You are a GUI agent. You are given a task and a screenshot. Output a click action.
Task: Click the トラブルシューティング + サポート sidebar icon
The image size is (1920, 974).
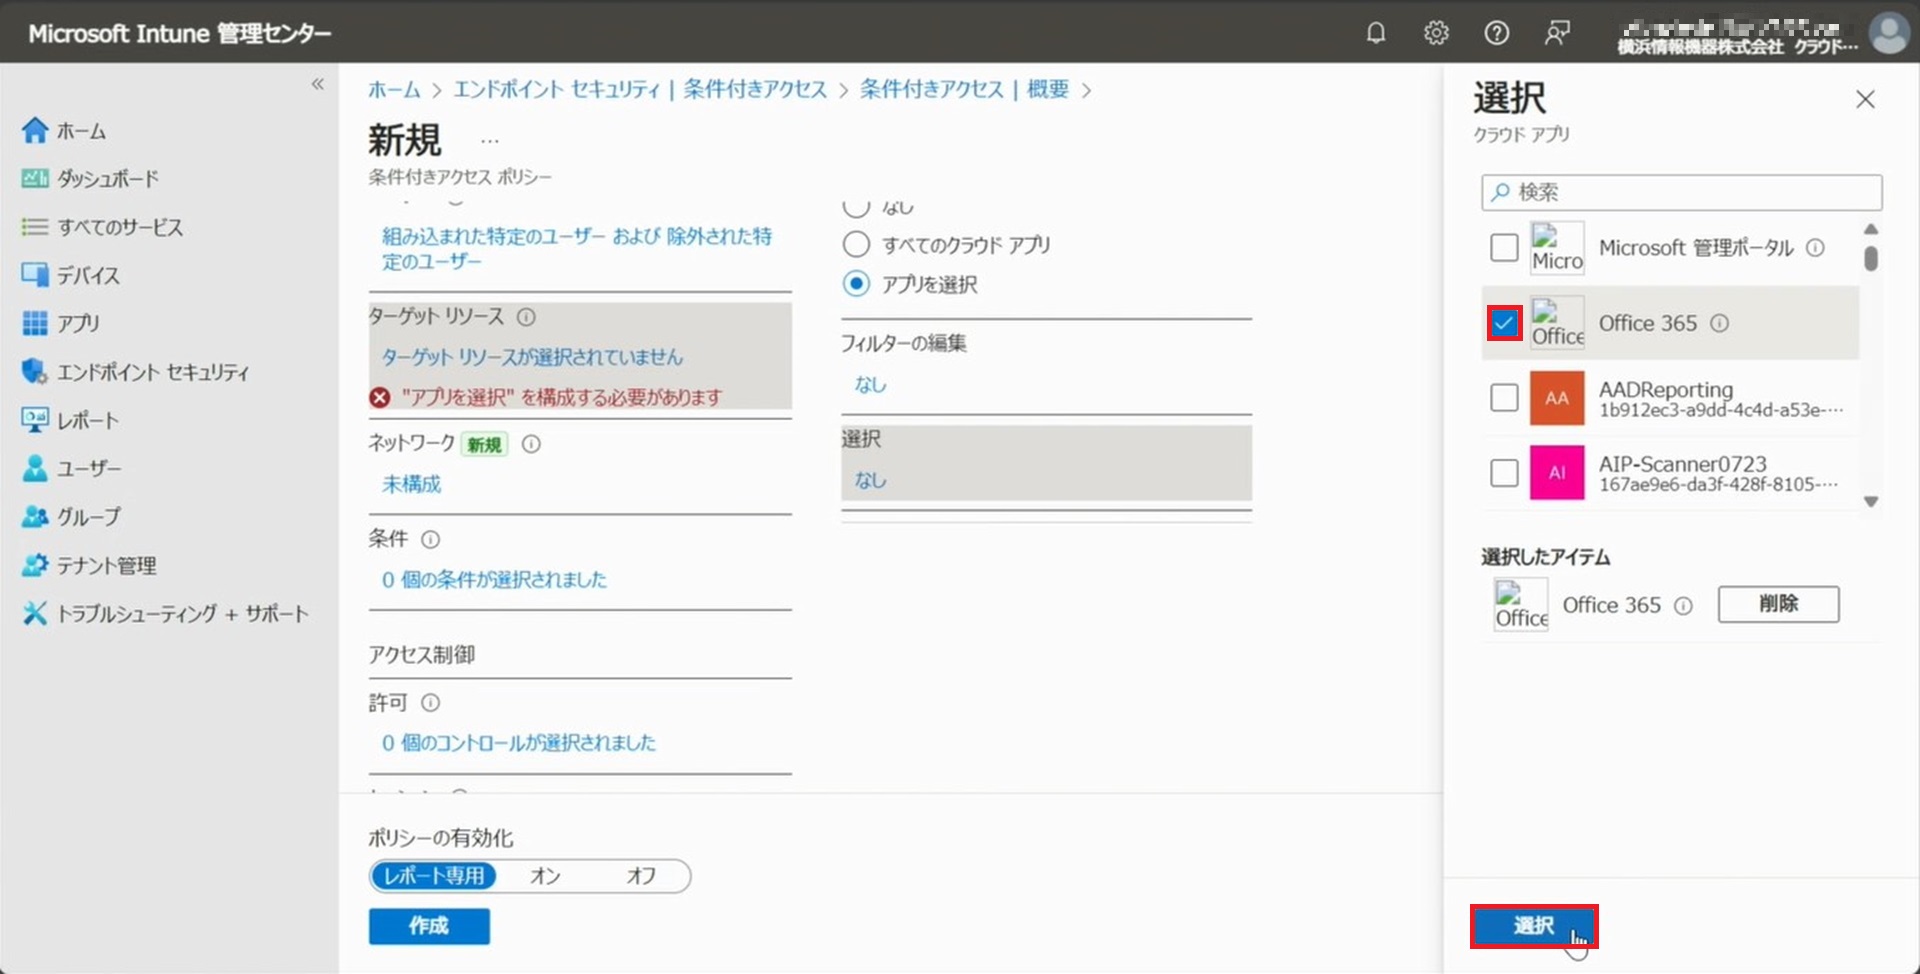point(35,613)
